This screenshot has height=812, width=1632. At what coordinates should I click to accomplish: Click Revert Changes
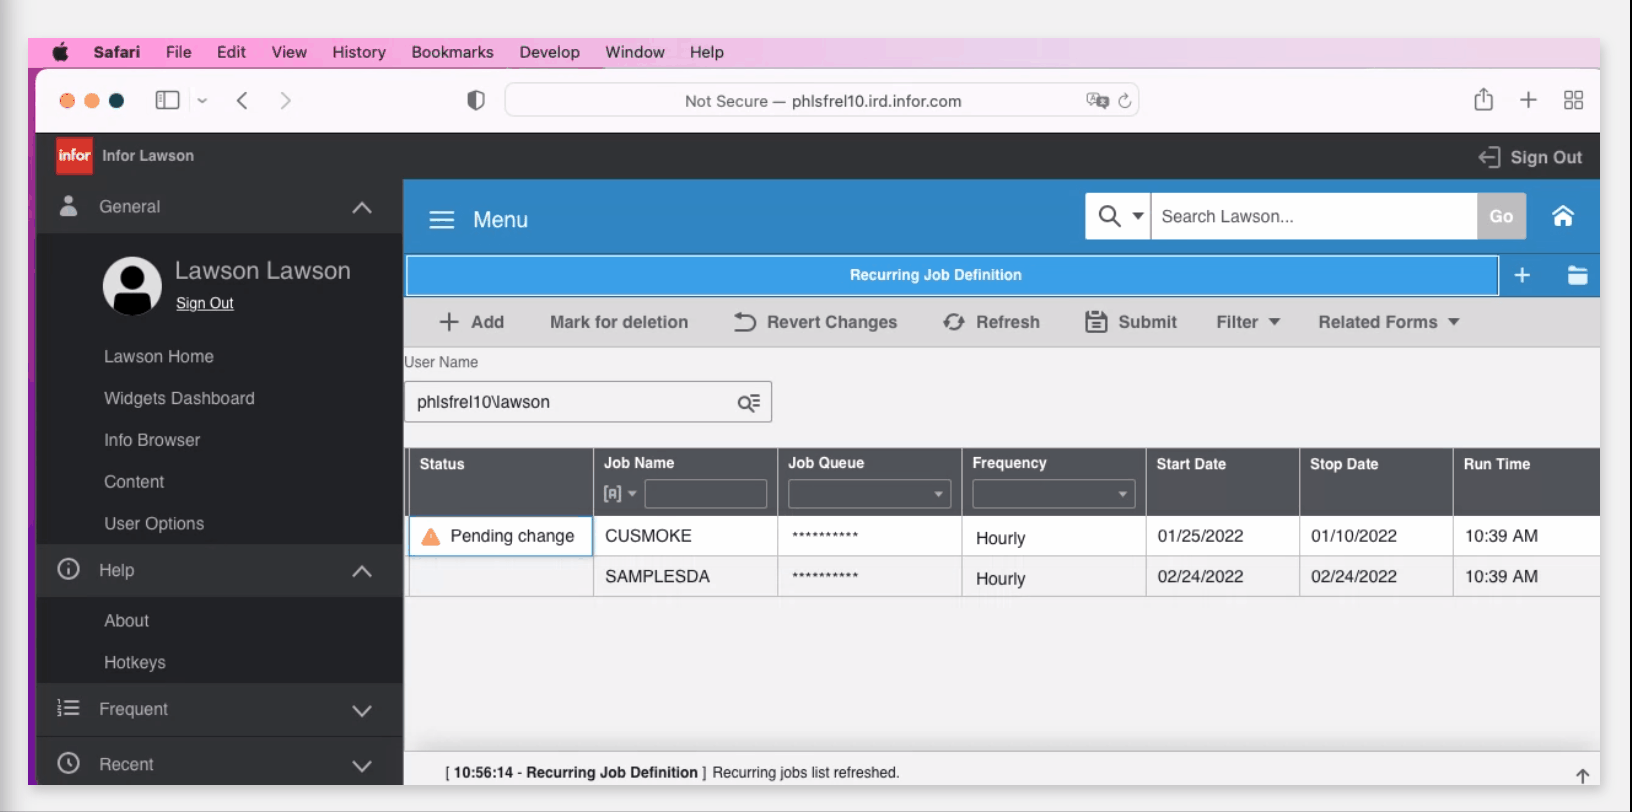[x=815, y=322]
